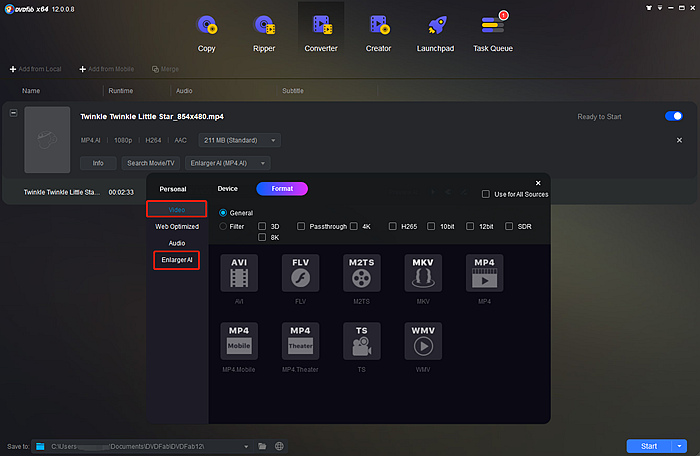
Task: Open the 211 MB (Standard) size dropdown
Action: point(240,140)
